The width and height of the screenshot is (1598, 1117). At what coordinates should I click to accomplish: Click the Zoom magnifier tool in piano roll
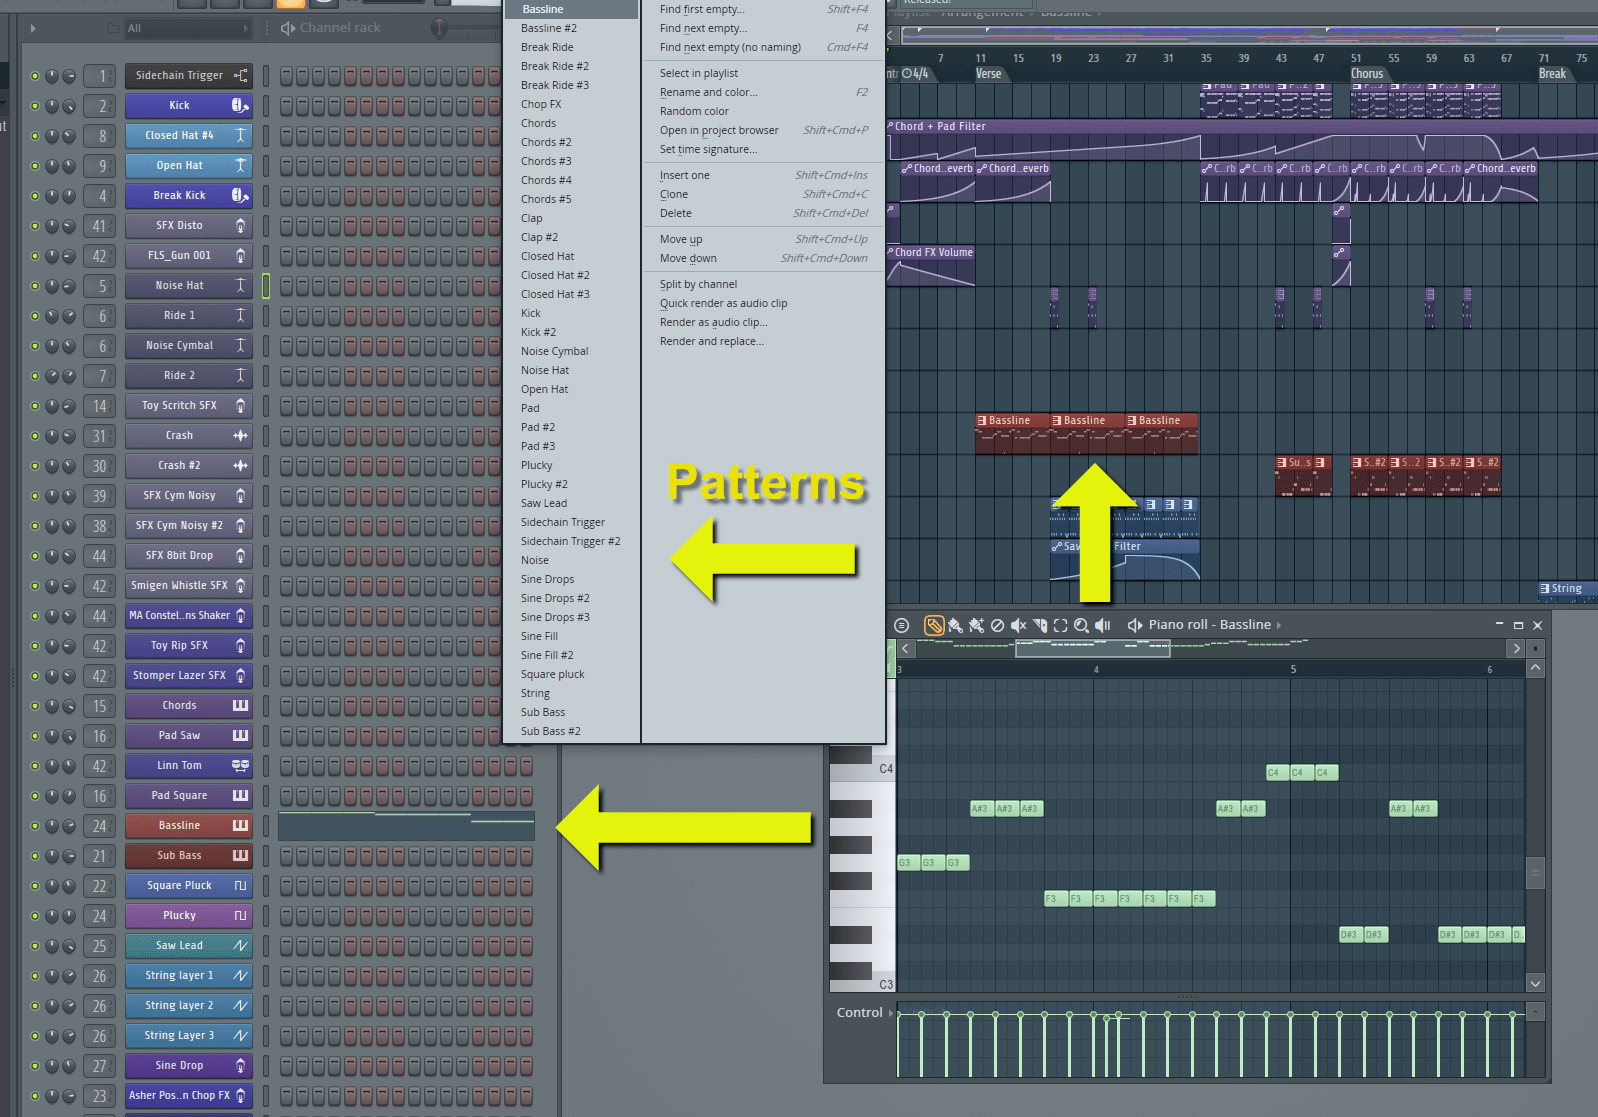coord(1081,625)
